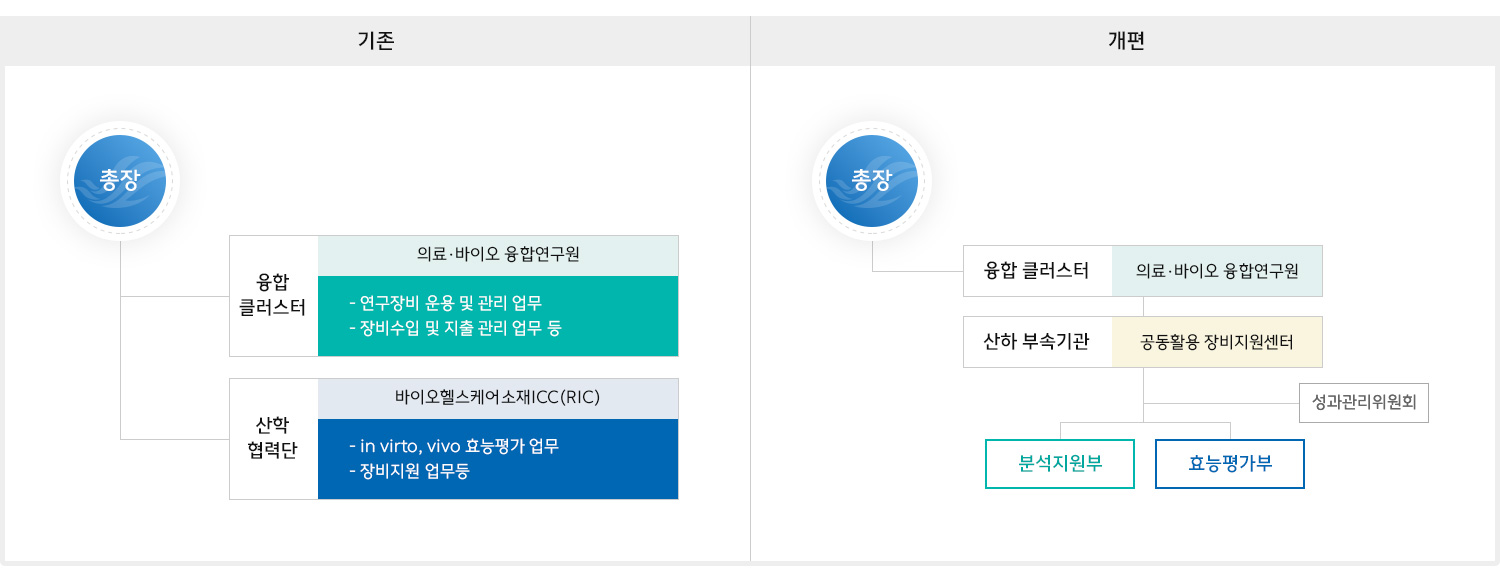Select the 연구장비 운용 및 관리 업무 line
Image resolution: width=1500 pixels, height=582 pixels.
pyautogui.click(x=446, y=303)
